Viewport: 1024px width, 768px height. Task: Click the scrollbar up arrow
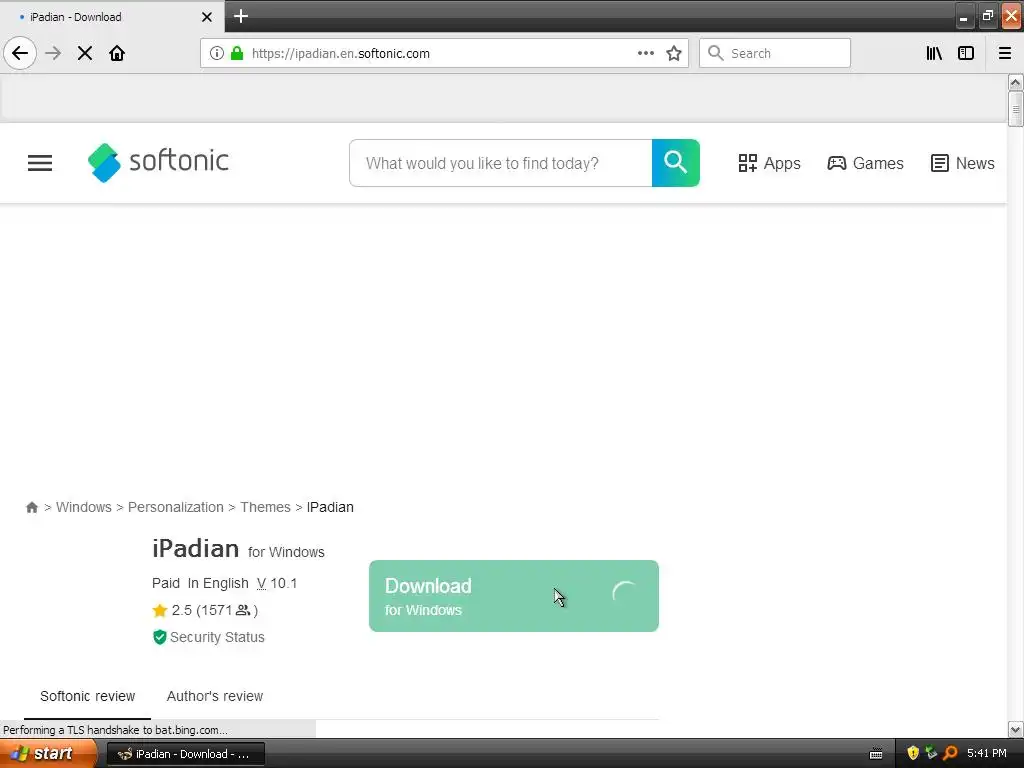(x=1015, y=82)
